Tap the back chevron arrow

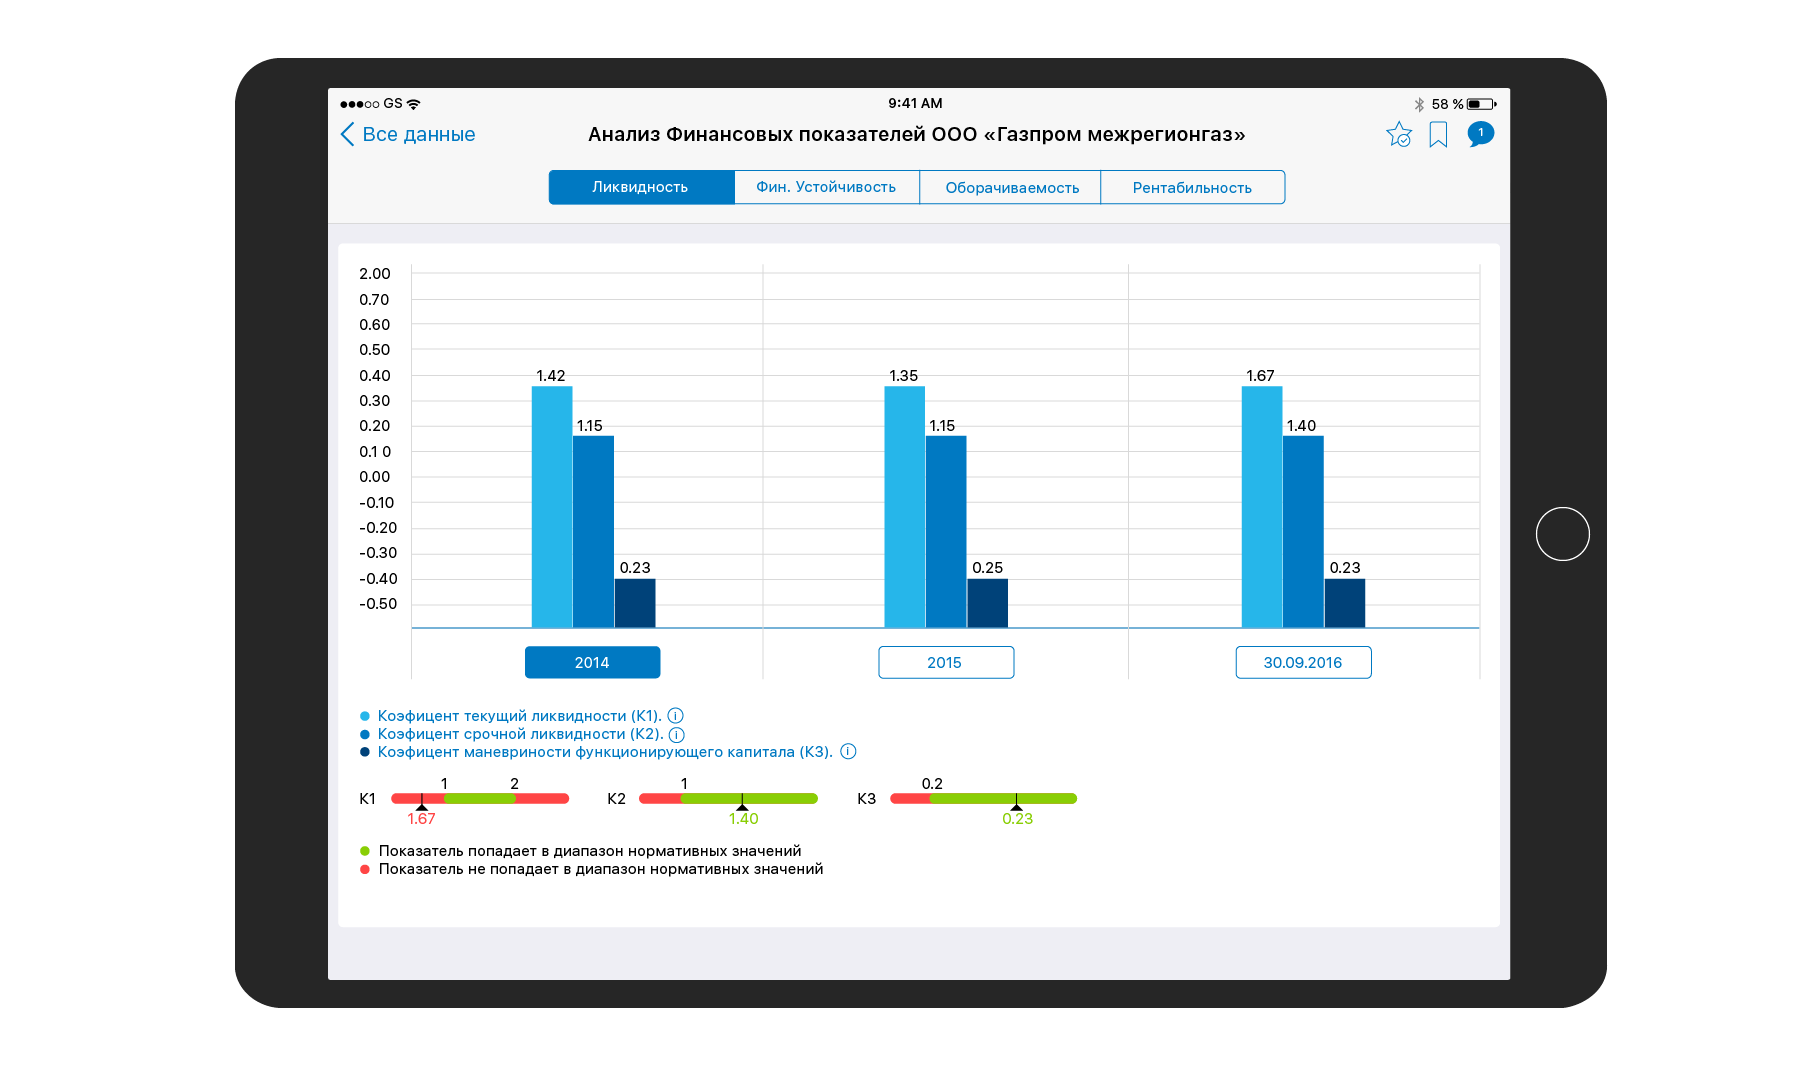tap(348, 135)
